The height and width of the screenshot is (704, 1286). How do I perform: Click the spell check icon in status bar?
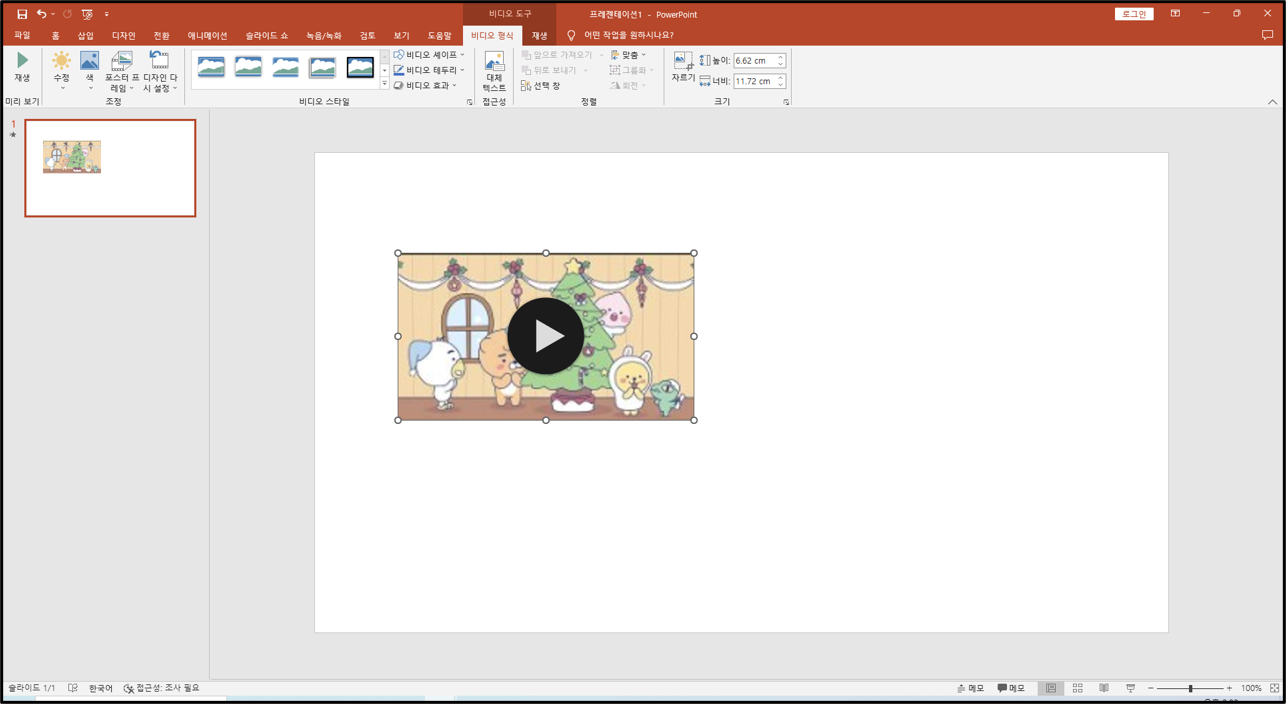[73, 688]
